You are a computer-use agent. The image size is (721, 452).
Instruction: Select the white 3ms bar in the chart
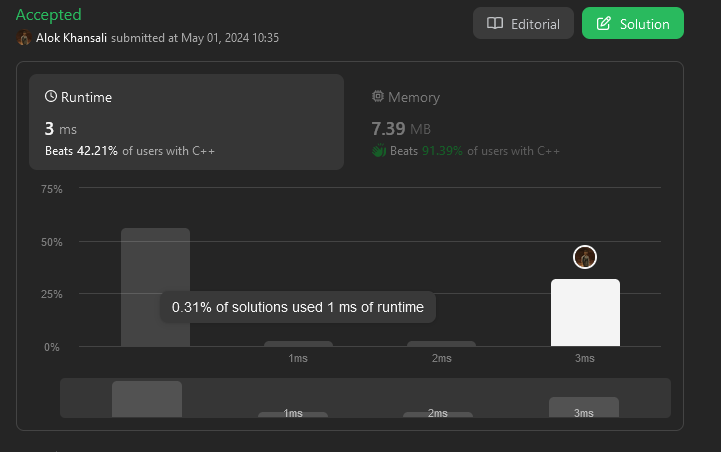[585, 312]
